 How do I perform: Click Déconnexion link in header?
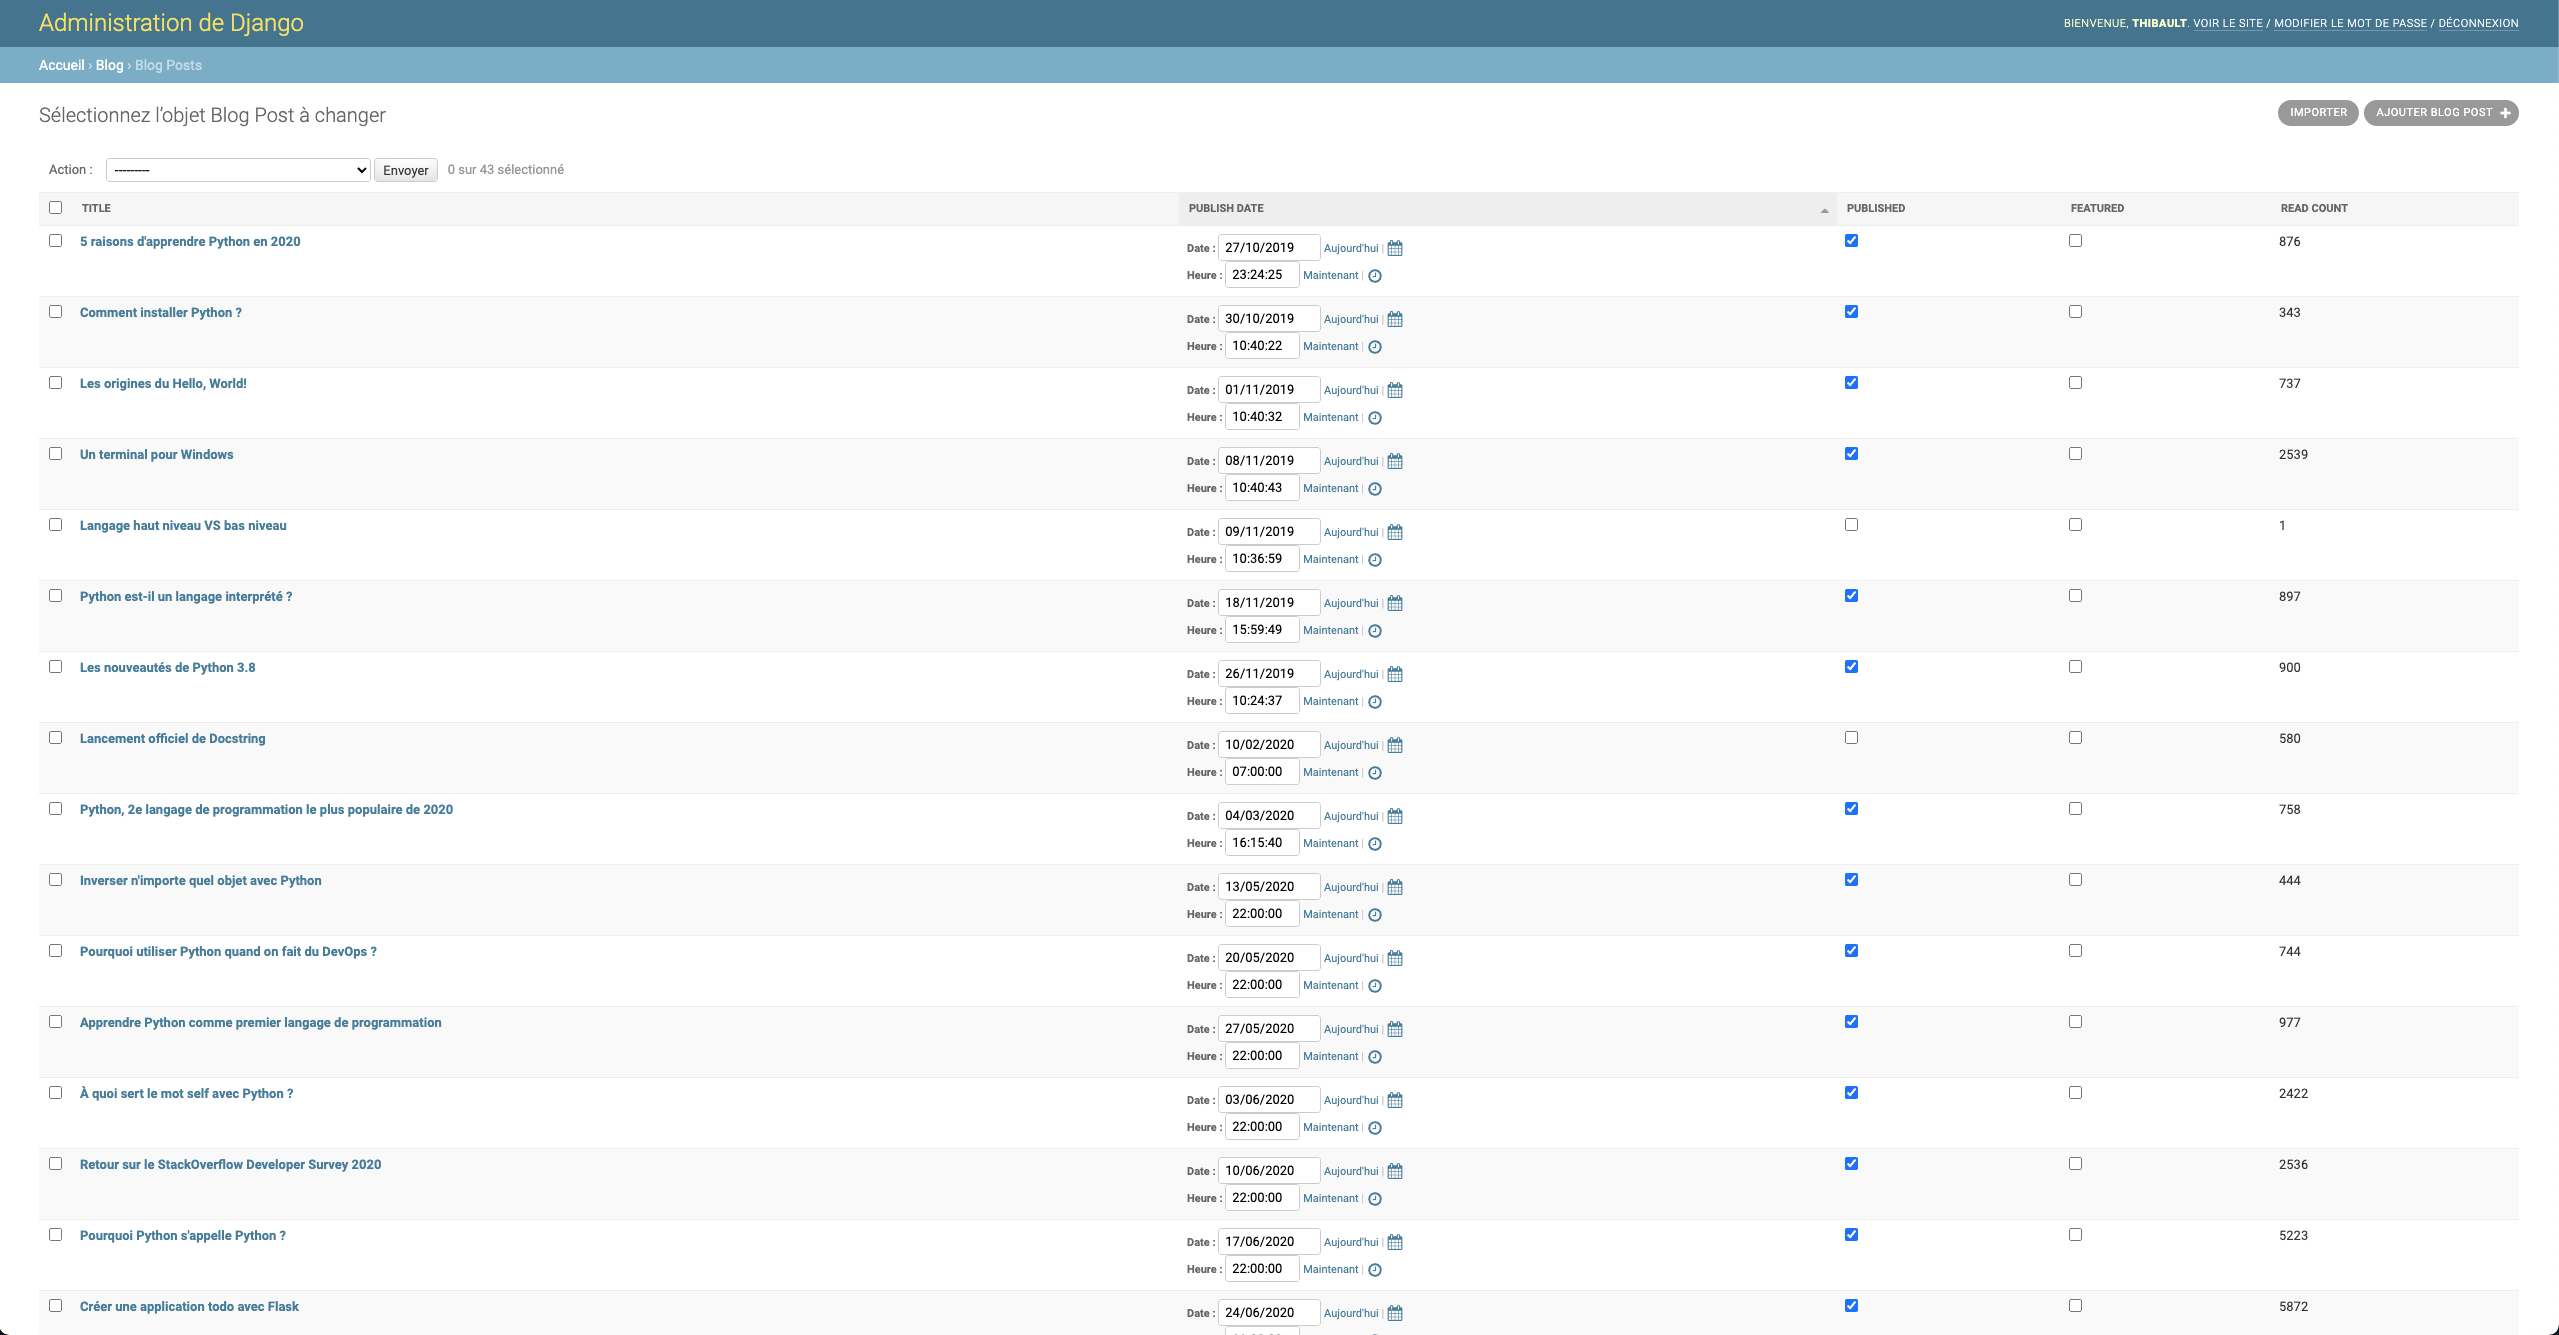tap(2477, 23)
